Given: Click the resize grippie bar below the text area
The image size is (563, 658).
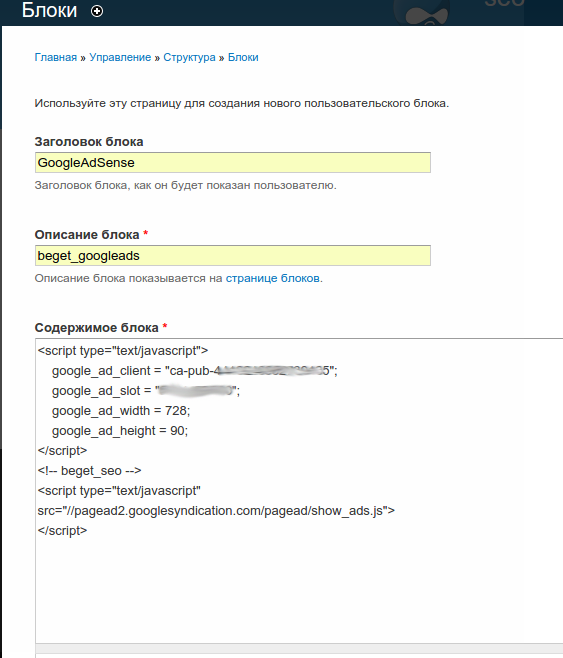Looking at the screenshot, I should [x=299, y=648].
